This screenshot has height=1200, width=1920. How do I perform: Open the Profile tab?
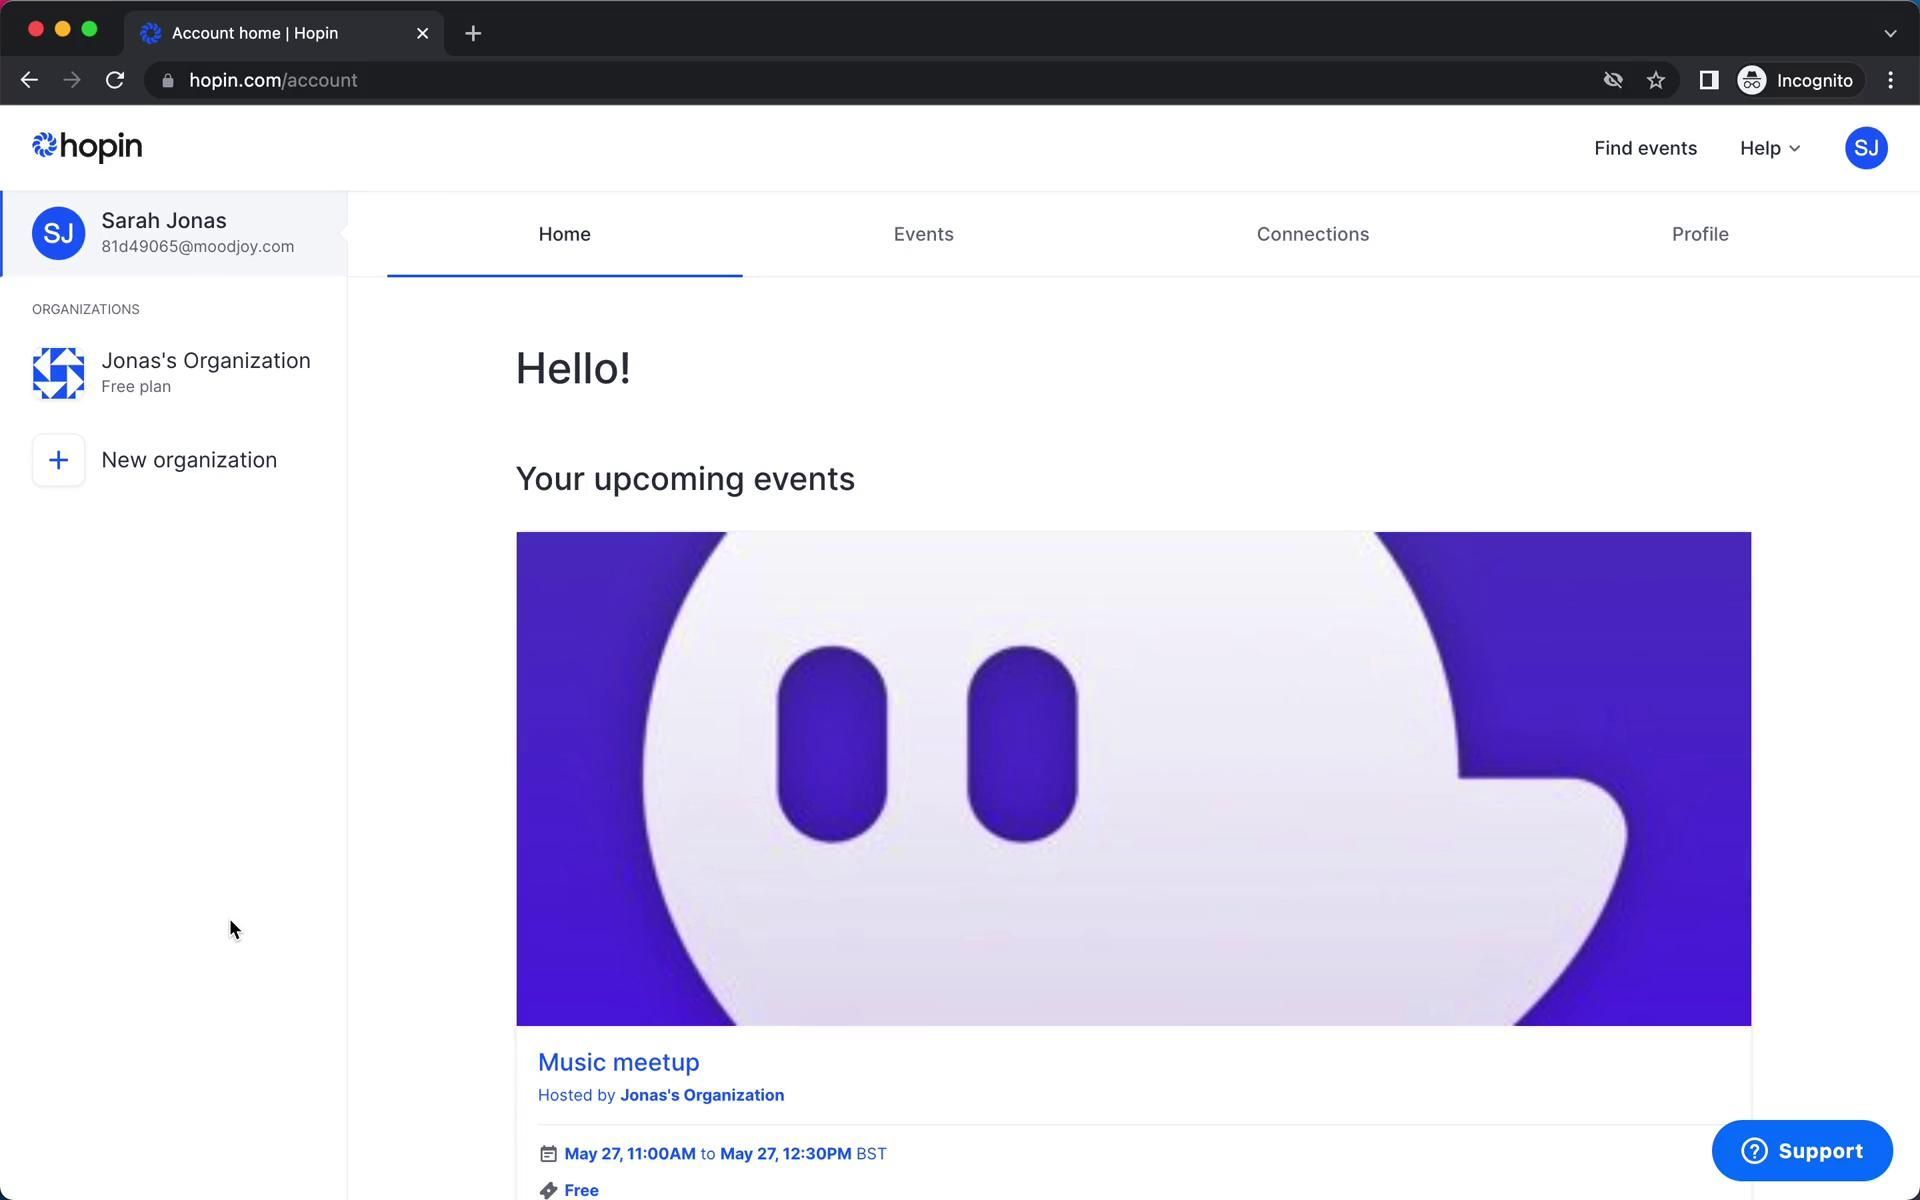coord(1699,234)
